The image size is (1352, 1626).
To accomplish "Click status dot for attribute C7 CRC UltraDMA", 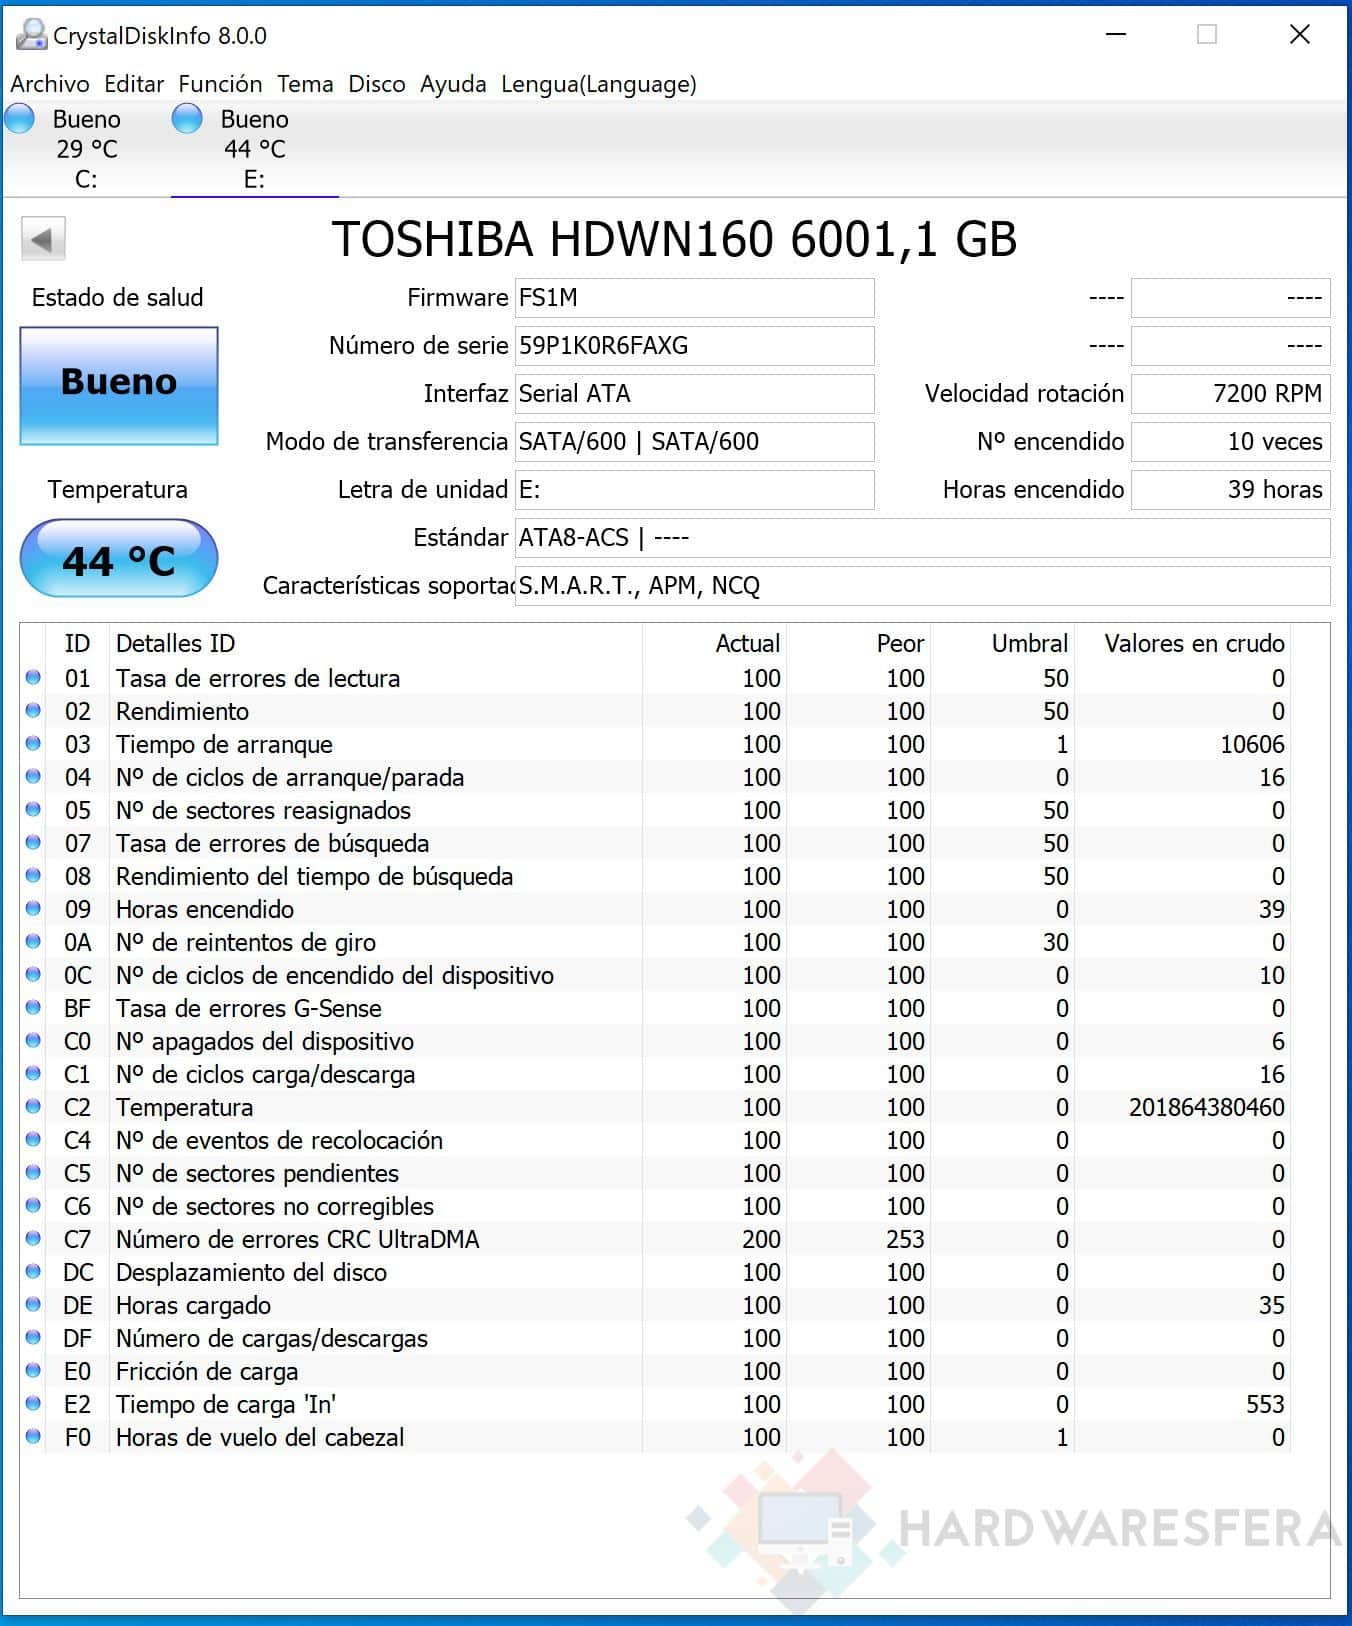I will click(33, 1239).
